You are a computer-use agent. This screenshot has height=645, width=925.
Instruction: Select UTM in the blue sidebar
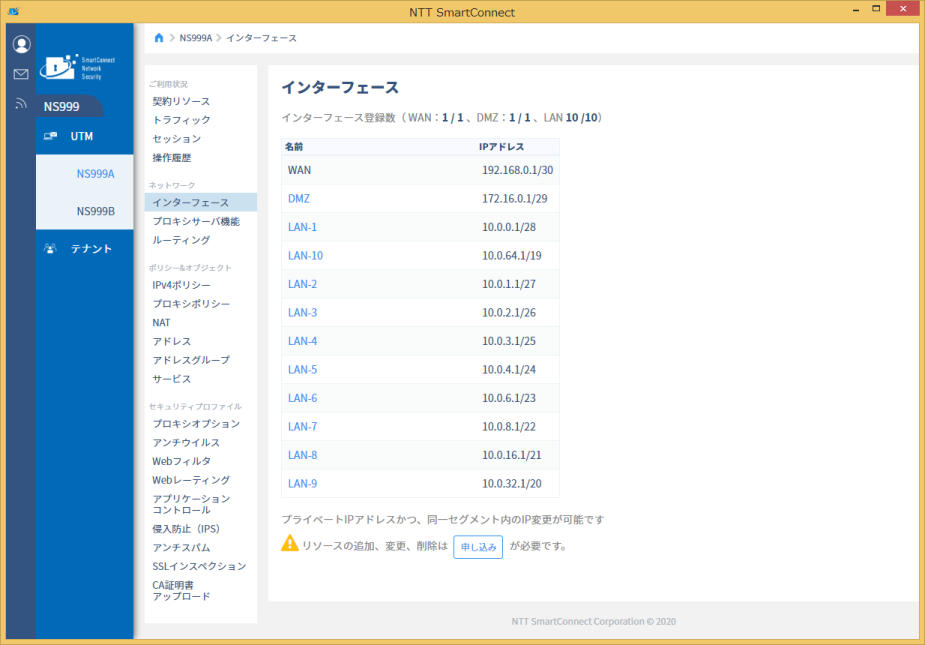pyautogui.click(x=84, y=136)
